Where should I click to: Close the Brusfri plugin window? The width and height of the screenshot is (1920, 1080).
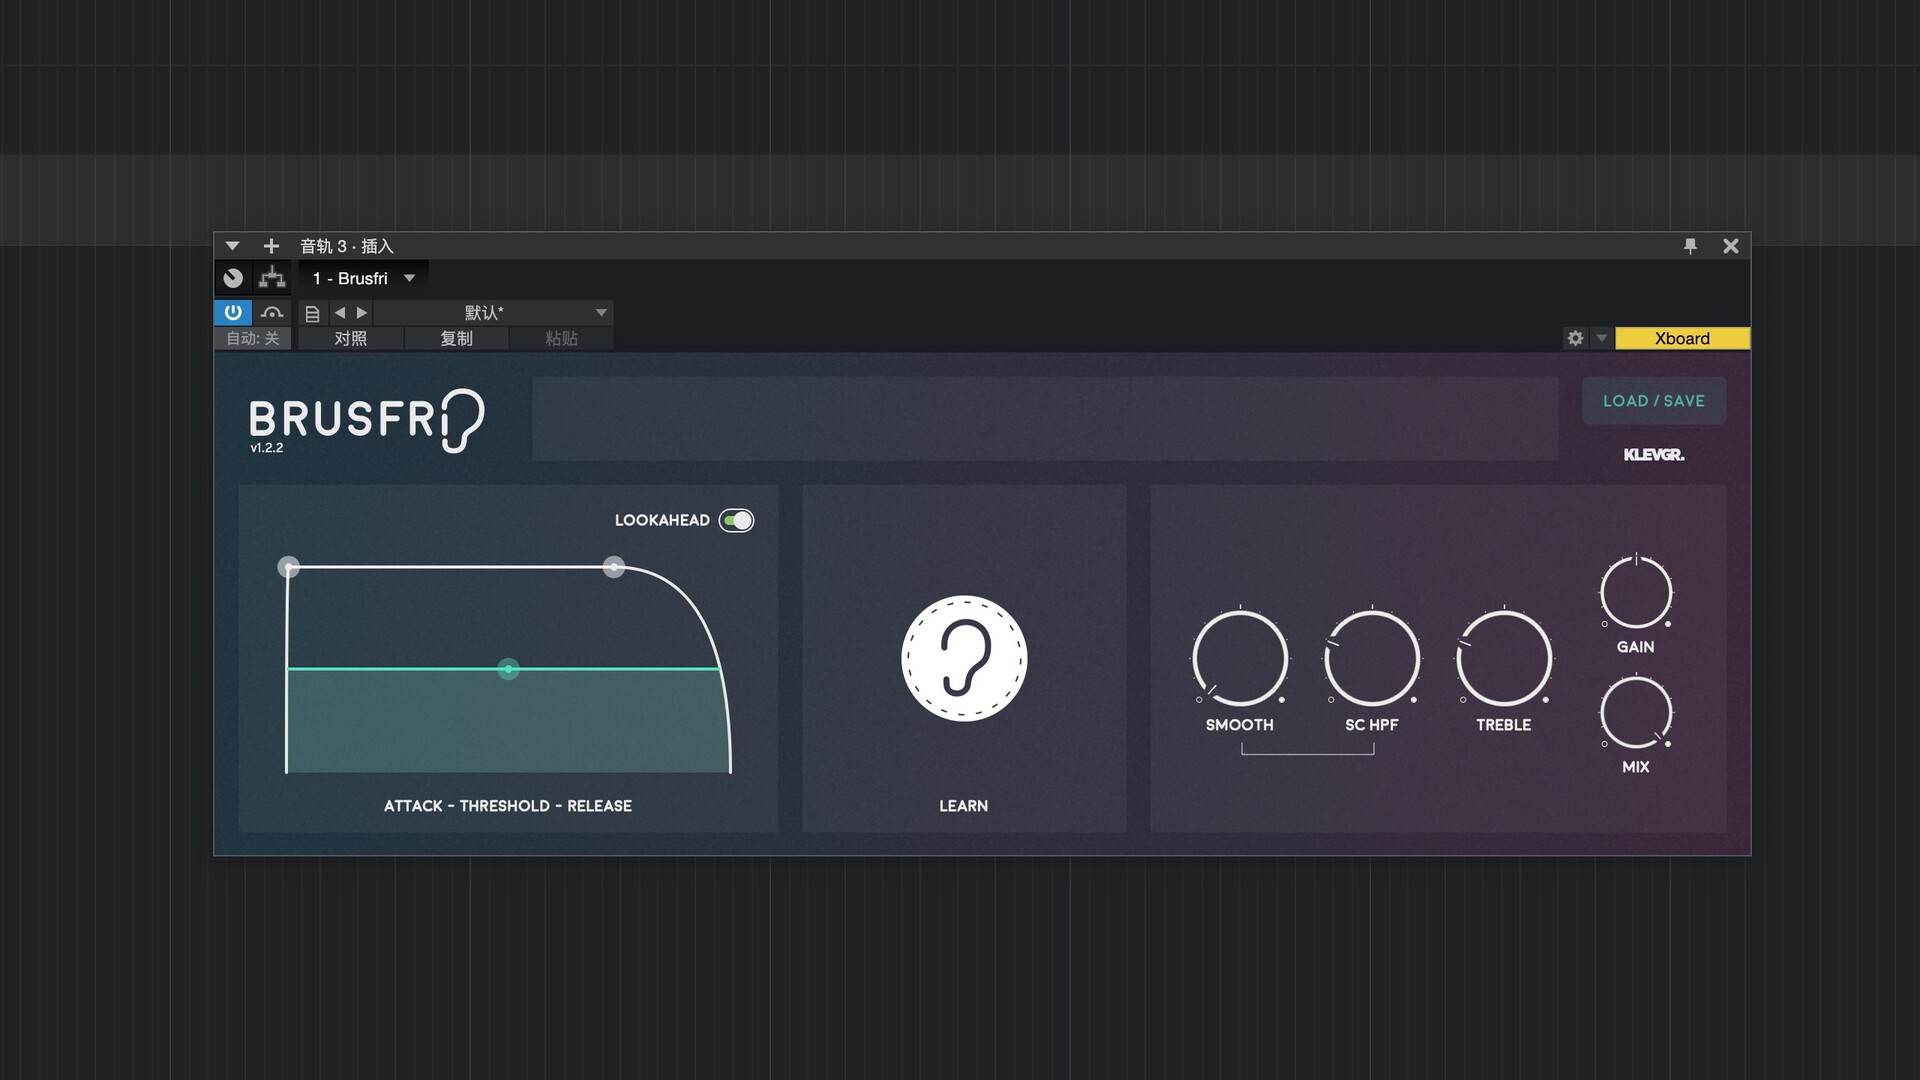(1731, 246)
